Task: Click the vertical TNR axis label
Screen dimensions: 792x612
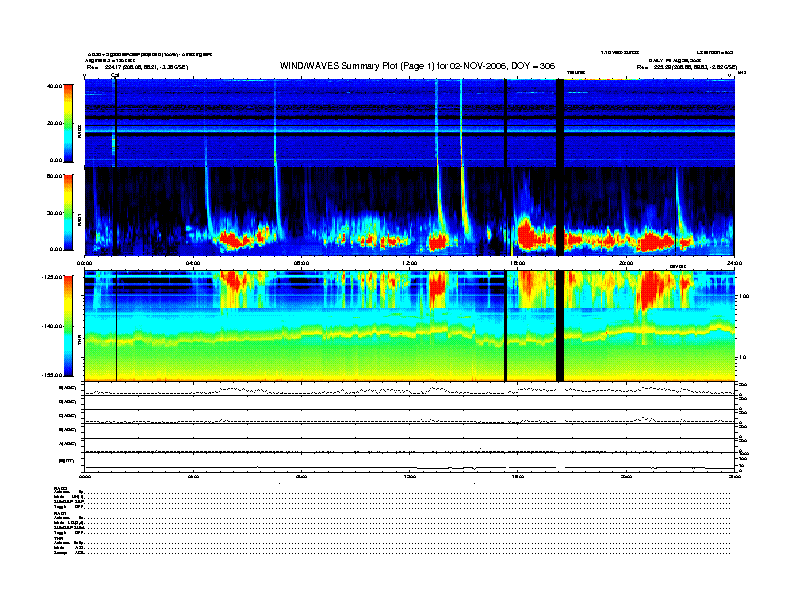Action: 79,342
